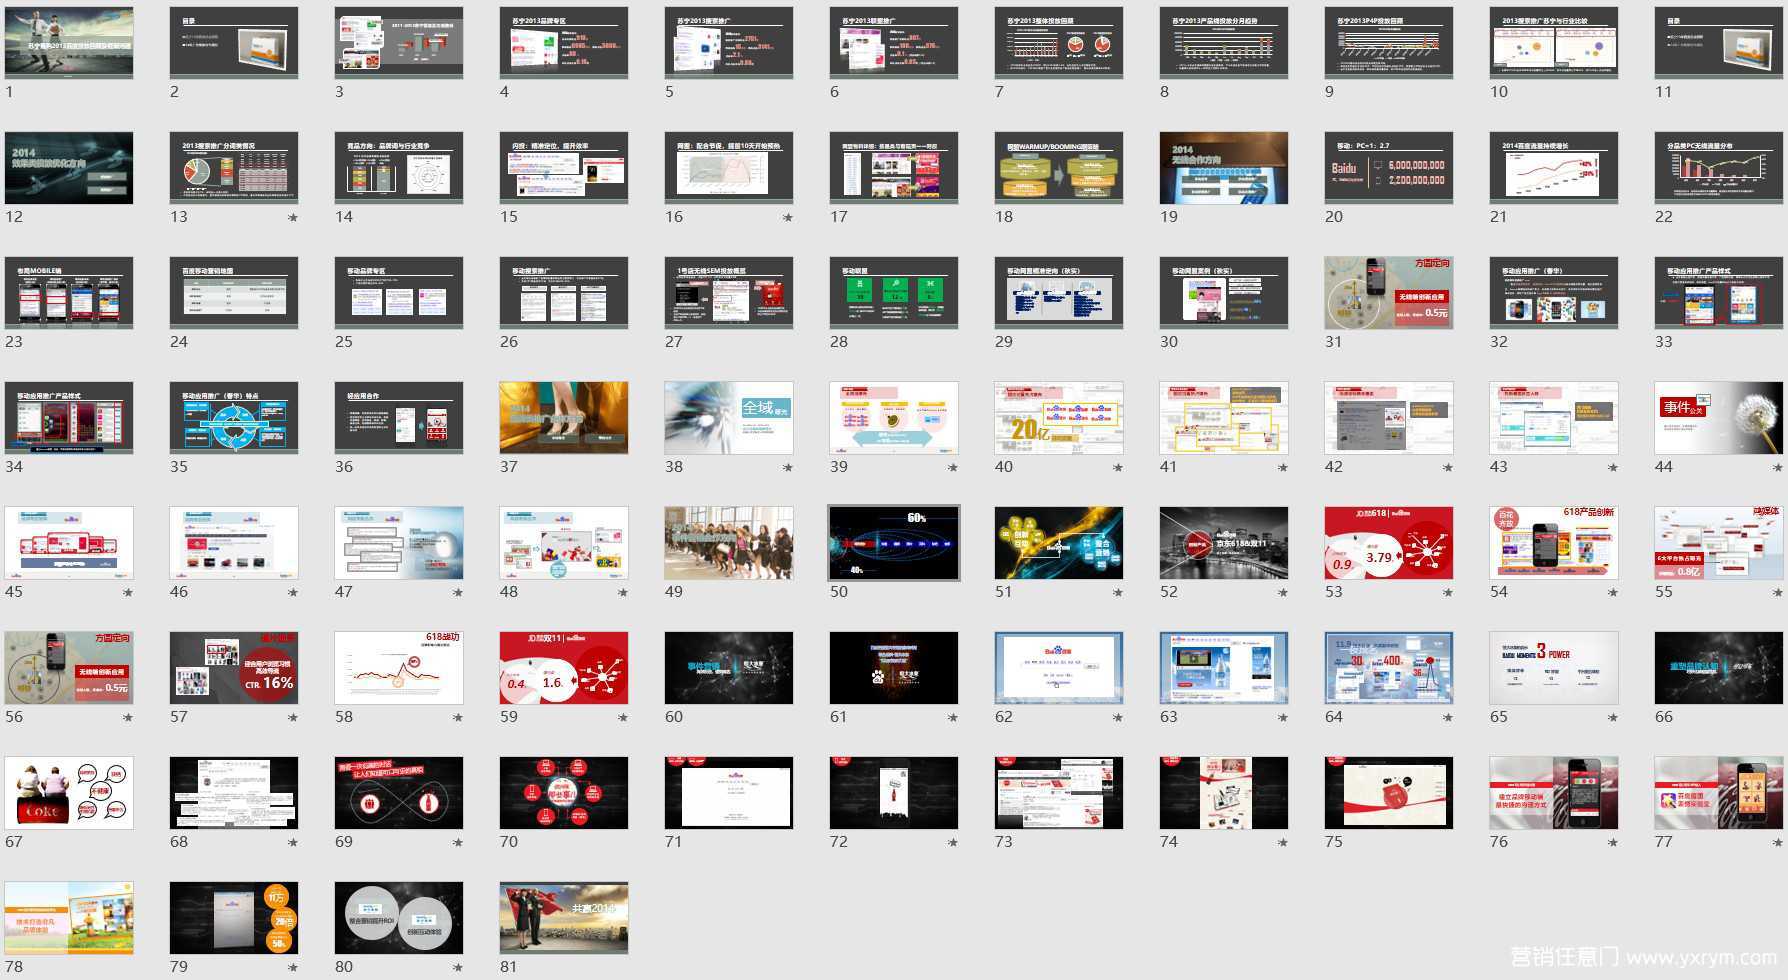Select slide 37 golden high heels thumbnail
Image resolution: width=1788 pixels, height=980 pixels.
(564, 418)
